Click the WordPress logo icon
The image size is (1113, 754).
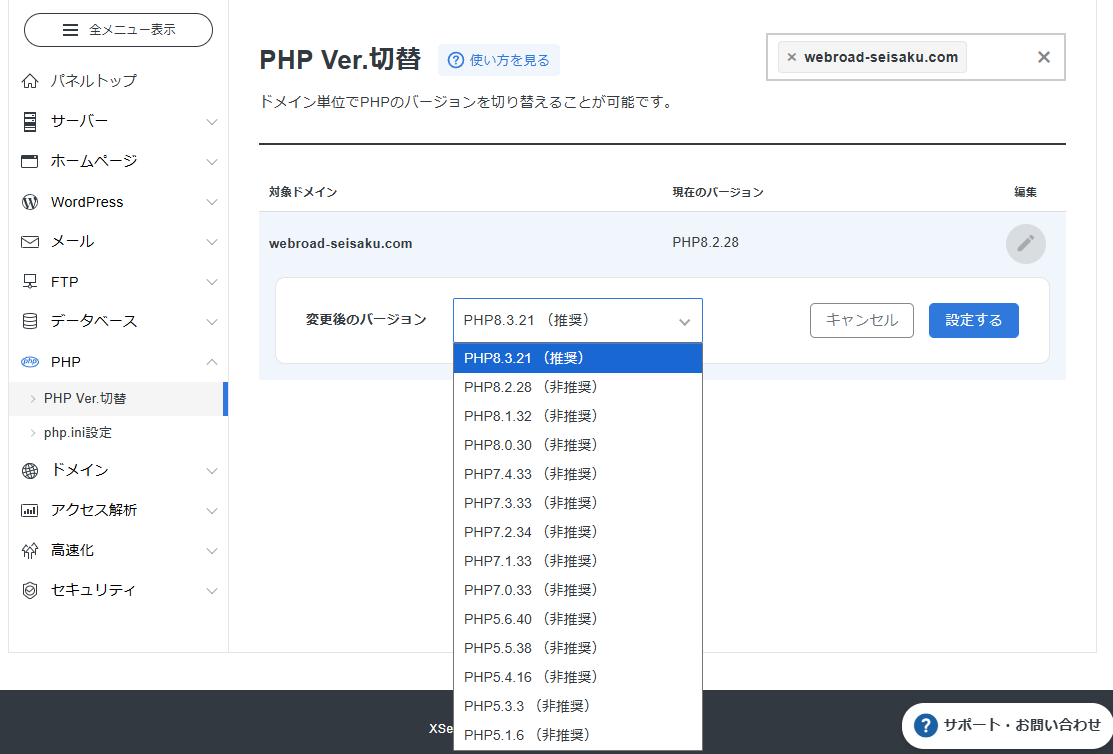click(x=30, y=202)
